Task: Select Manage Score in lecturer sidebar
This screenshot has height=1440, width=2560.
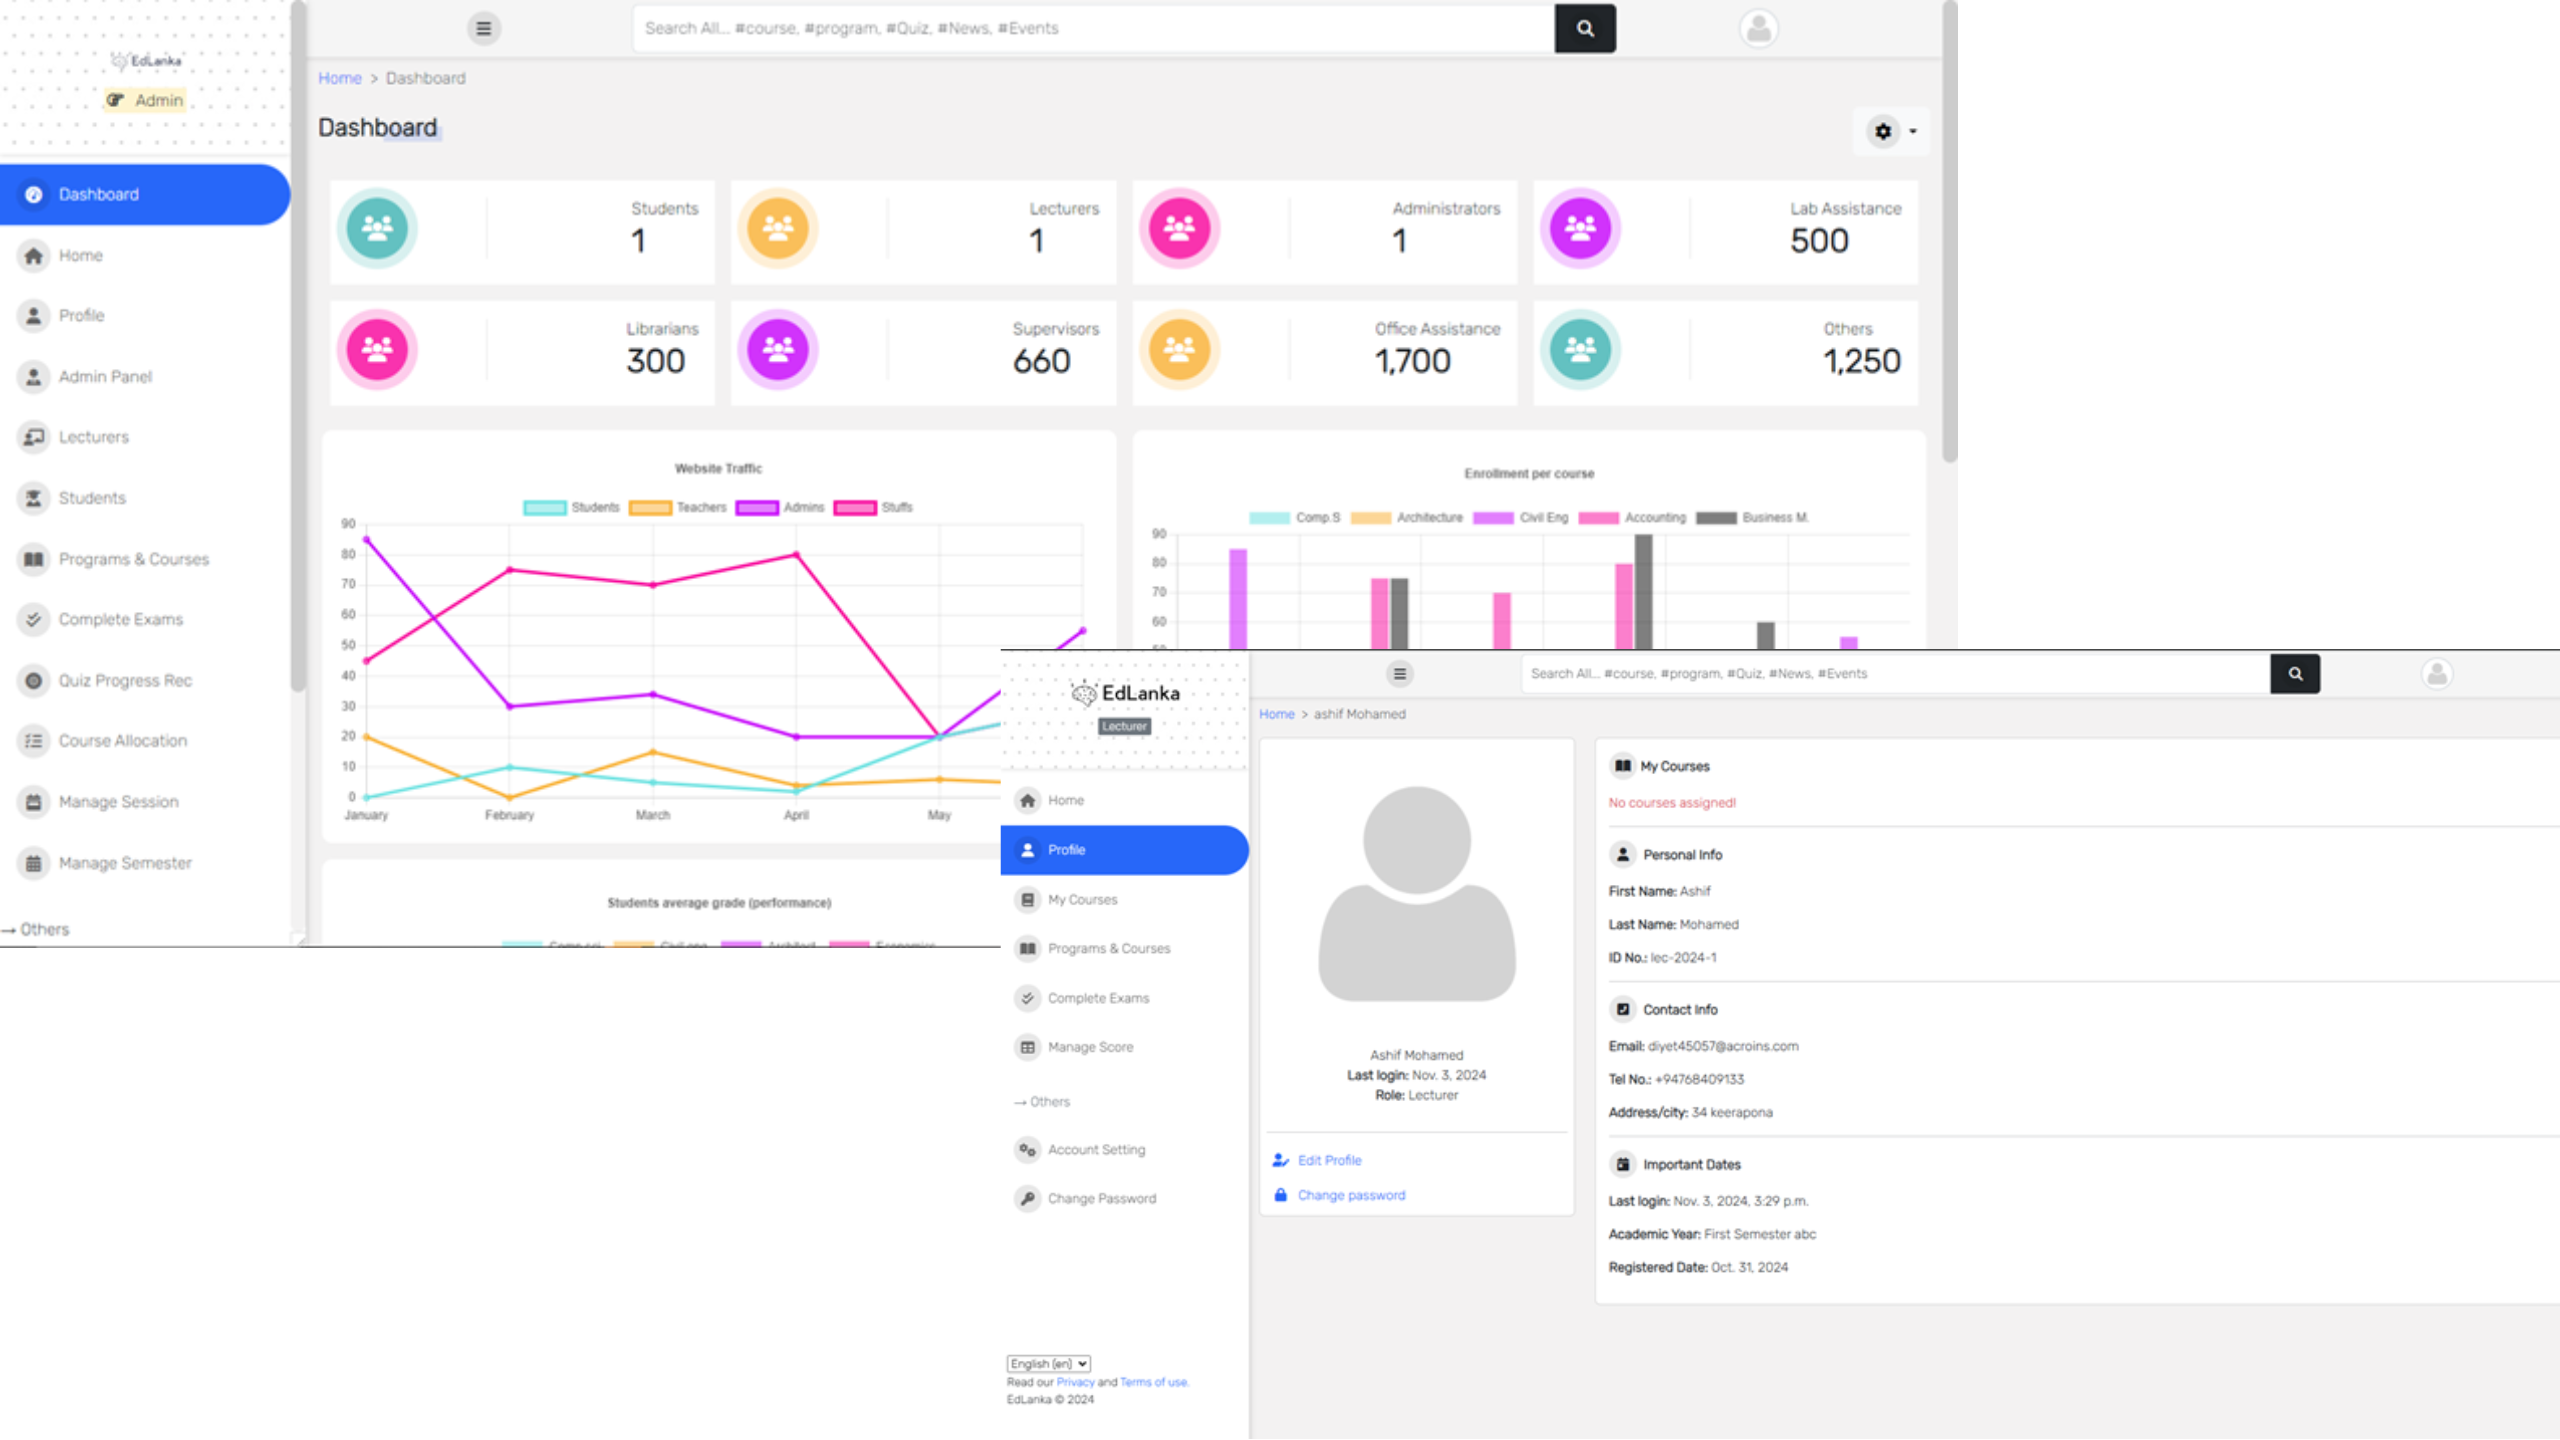Action: pyautogui.click(x=1090, y=1047)
